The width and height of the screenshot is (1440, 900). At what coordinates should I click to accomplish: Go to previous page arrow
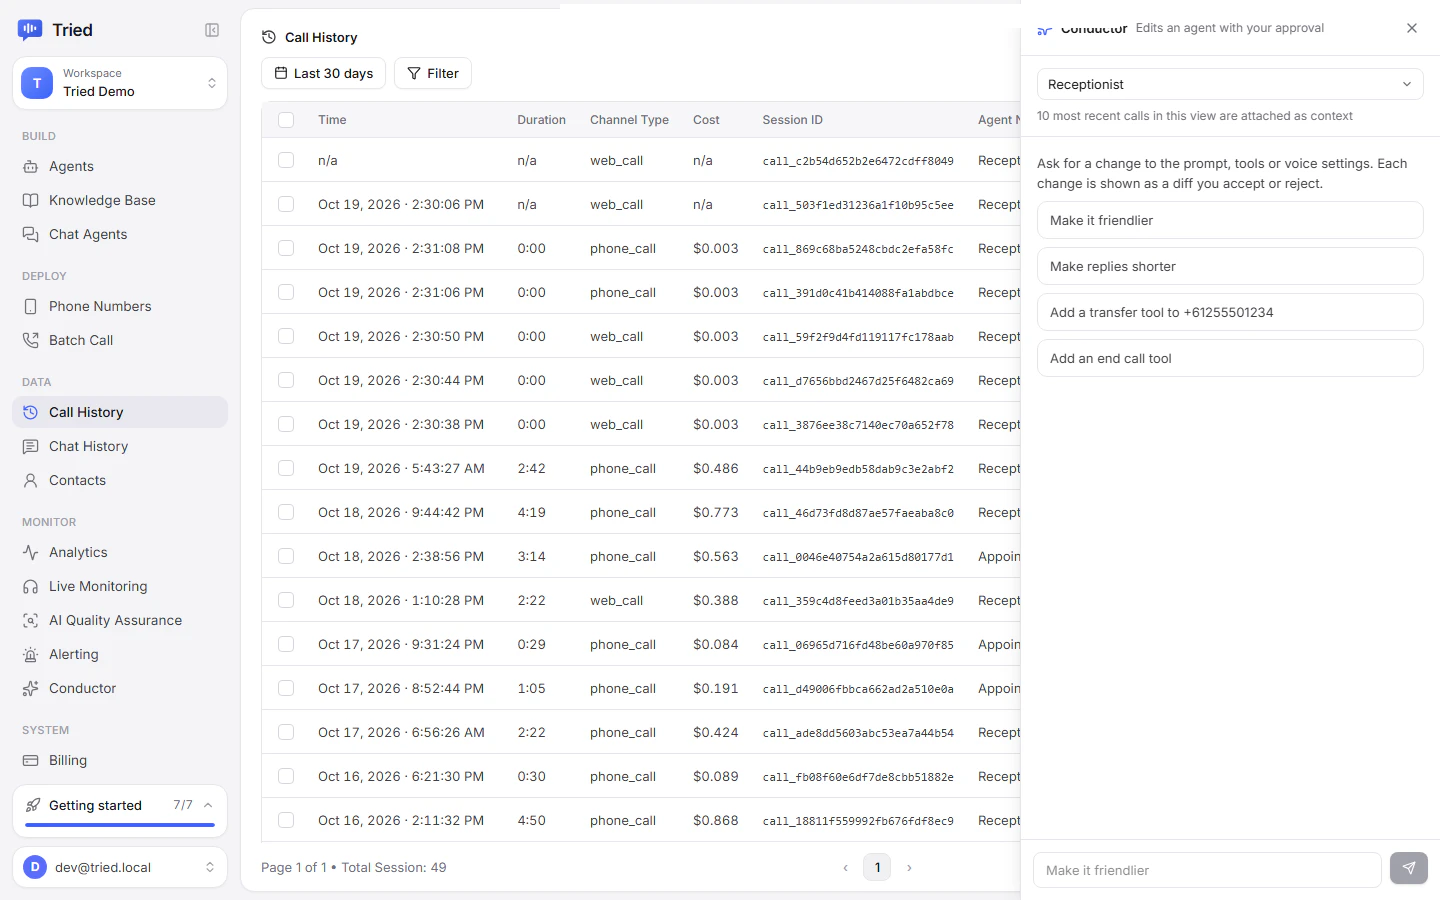845,868
